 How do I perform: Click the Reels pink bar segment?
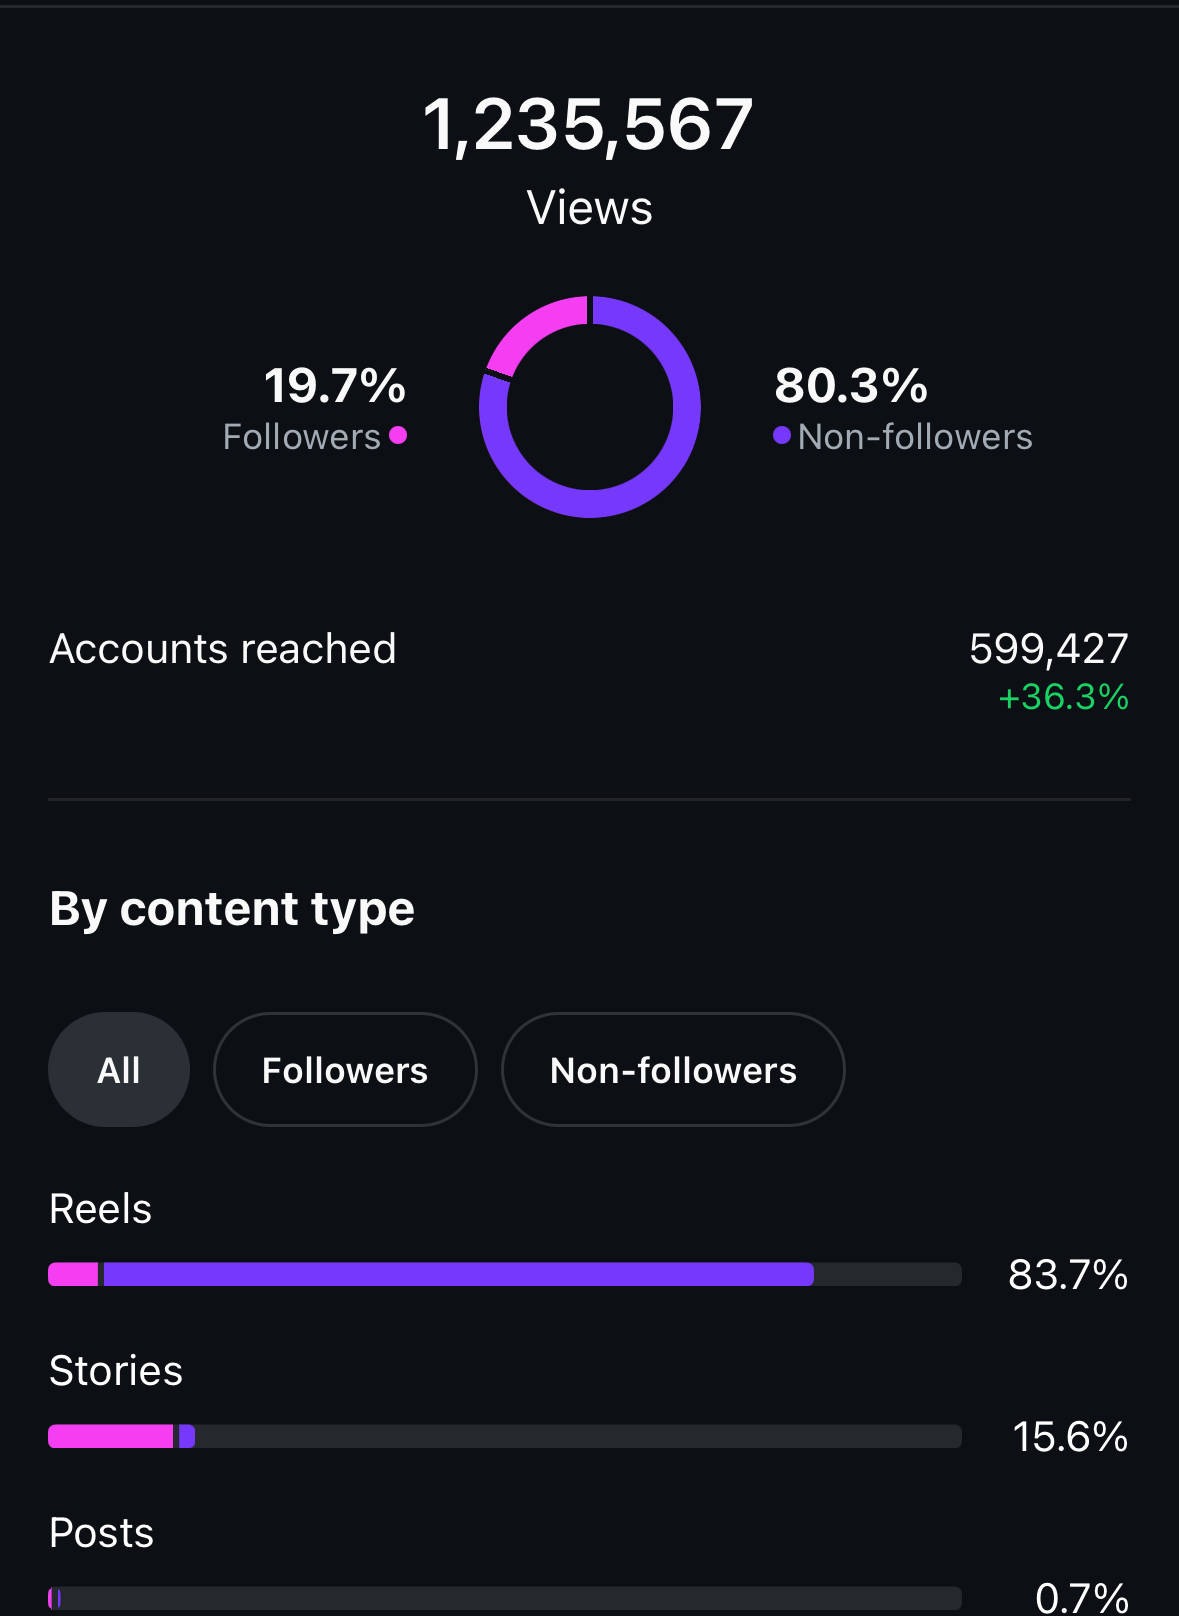pyautogui.click(x=73, y=1274)
